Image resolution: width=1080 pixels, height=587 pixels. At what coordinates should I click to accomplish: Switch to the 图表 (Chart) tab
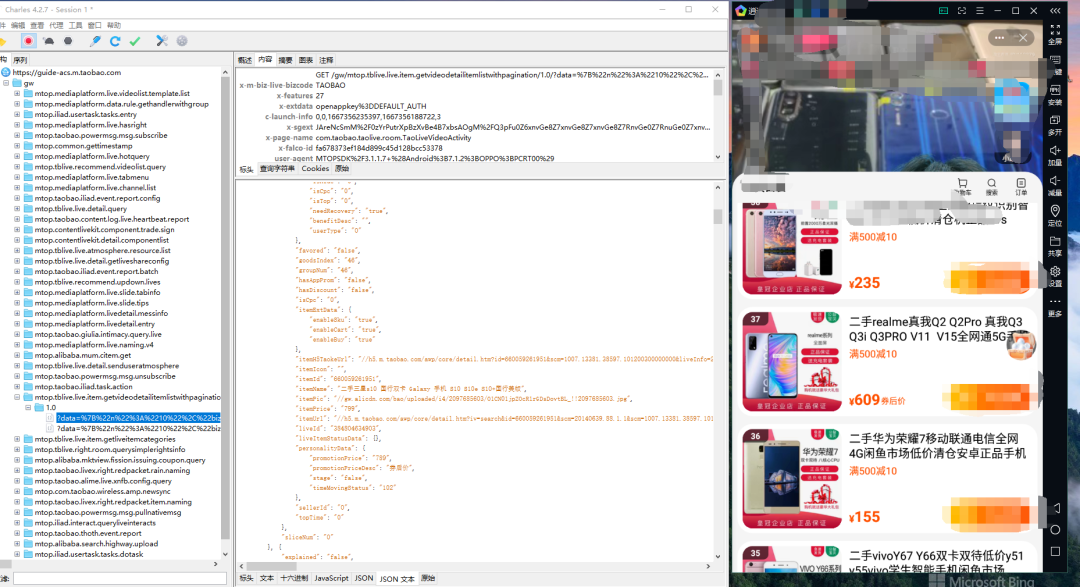(306, 61)
